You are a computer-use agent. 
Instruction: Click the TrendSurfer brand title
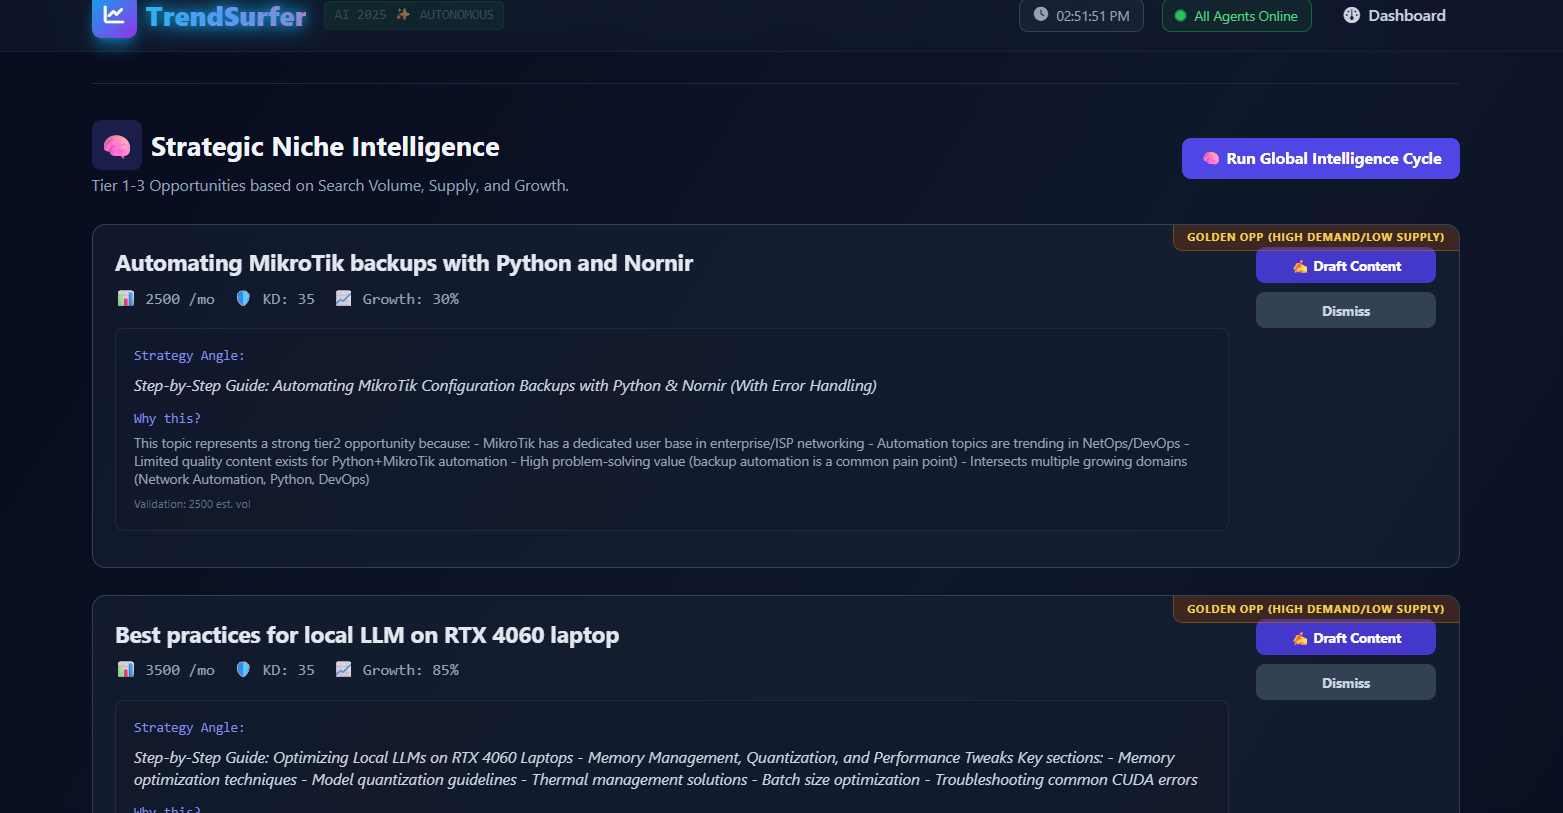click(x=226, y=16)
